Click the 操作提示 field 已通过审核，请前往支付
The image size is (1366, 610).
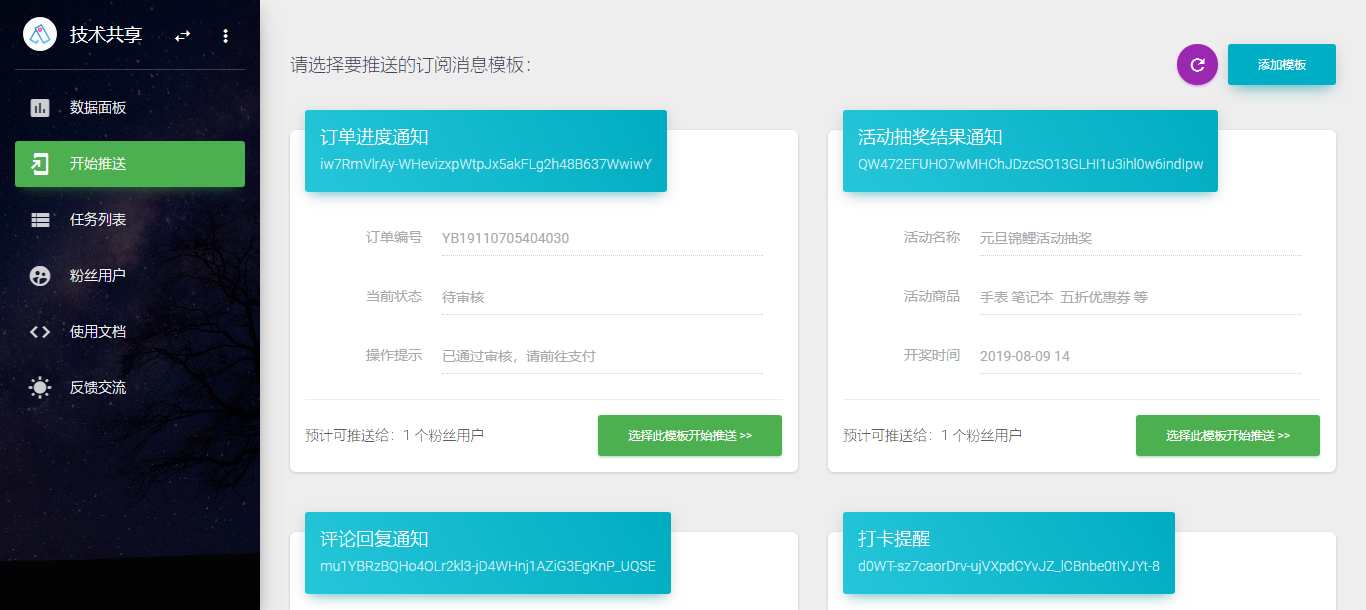point(602,356)
